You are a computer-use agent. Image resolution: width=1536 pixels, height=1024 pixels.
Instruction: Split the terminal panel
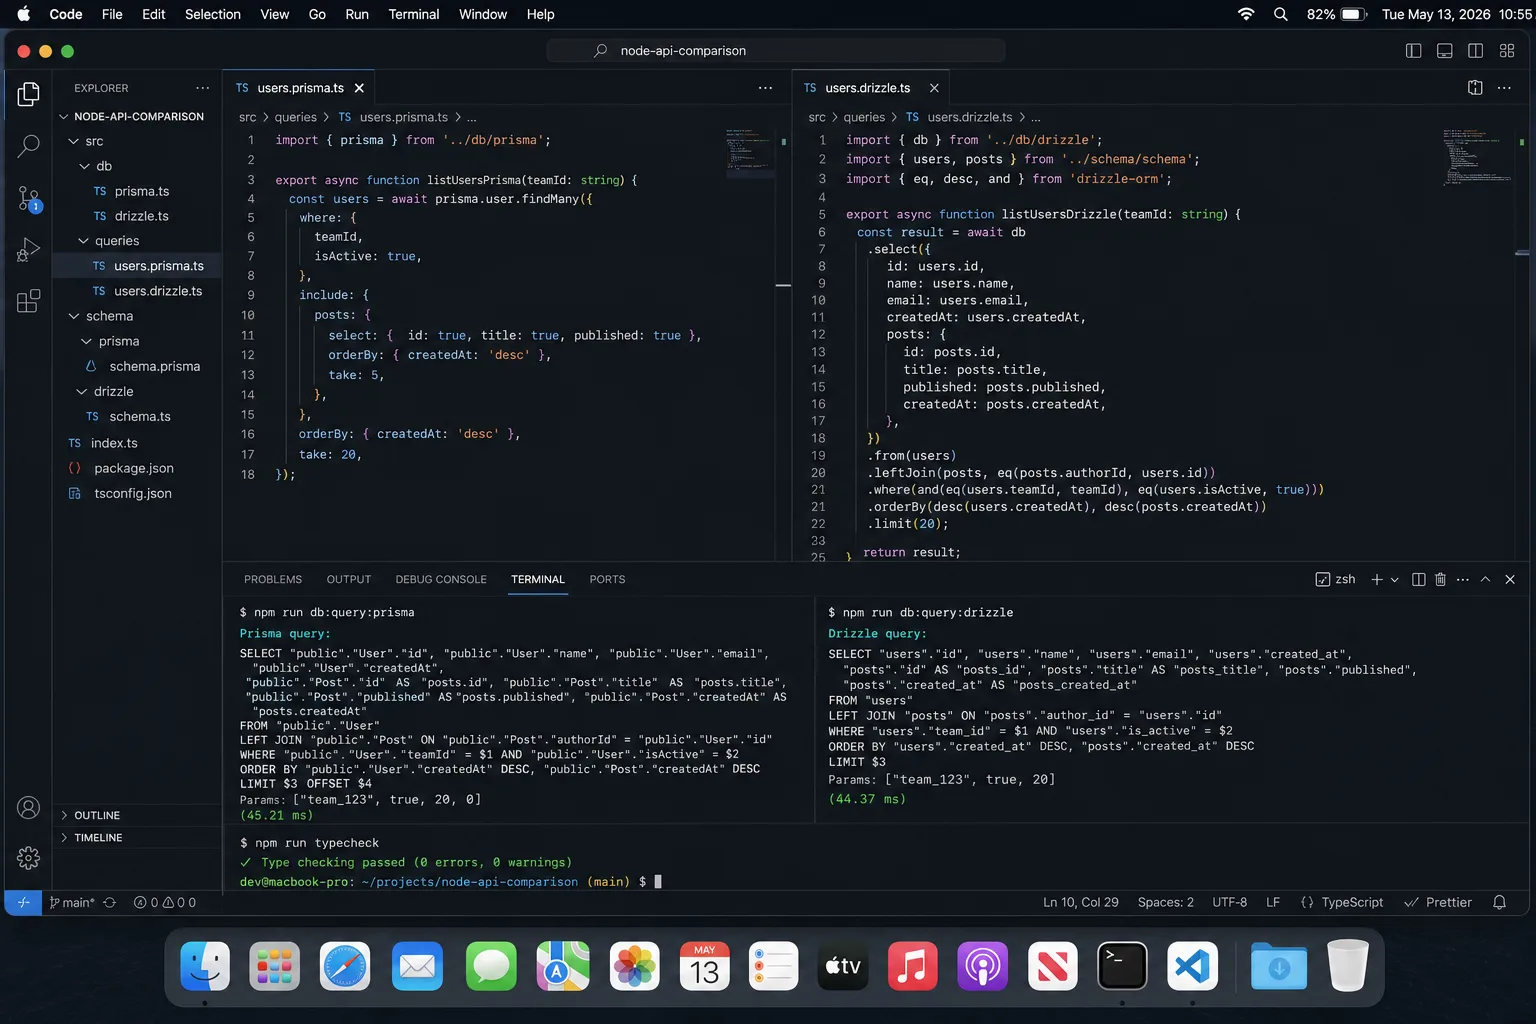1418,579
